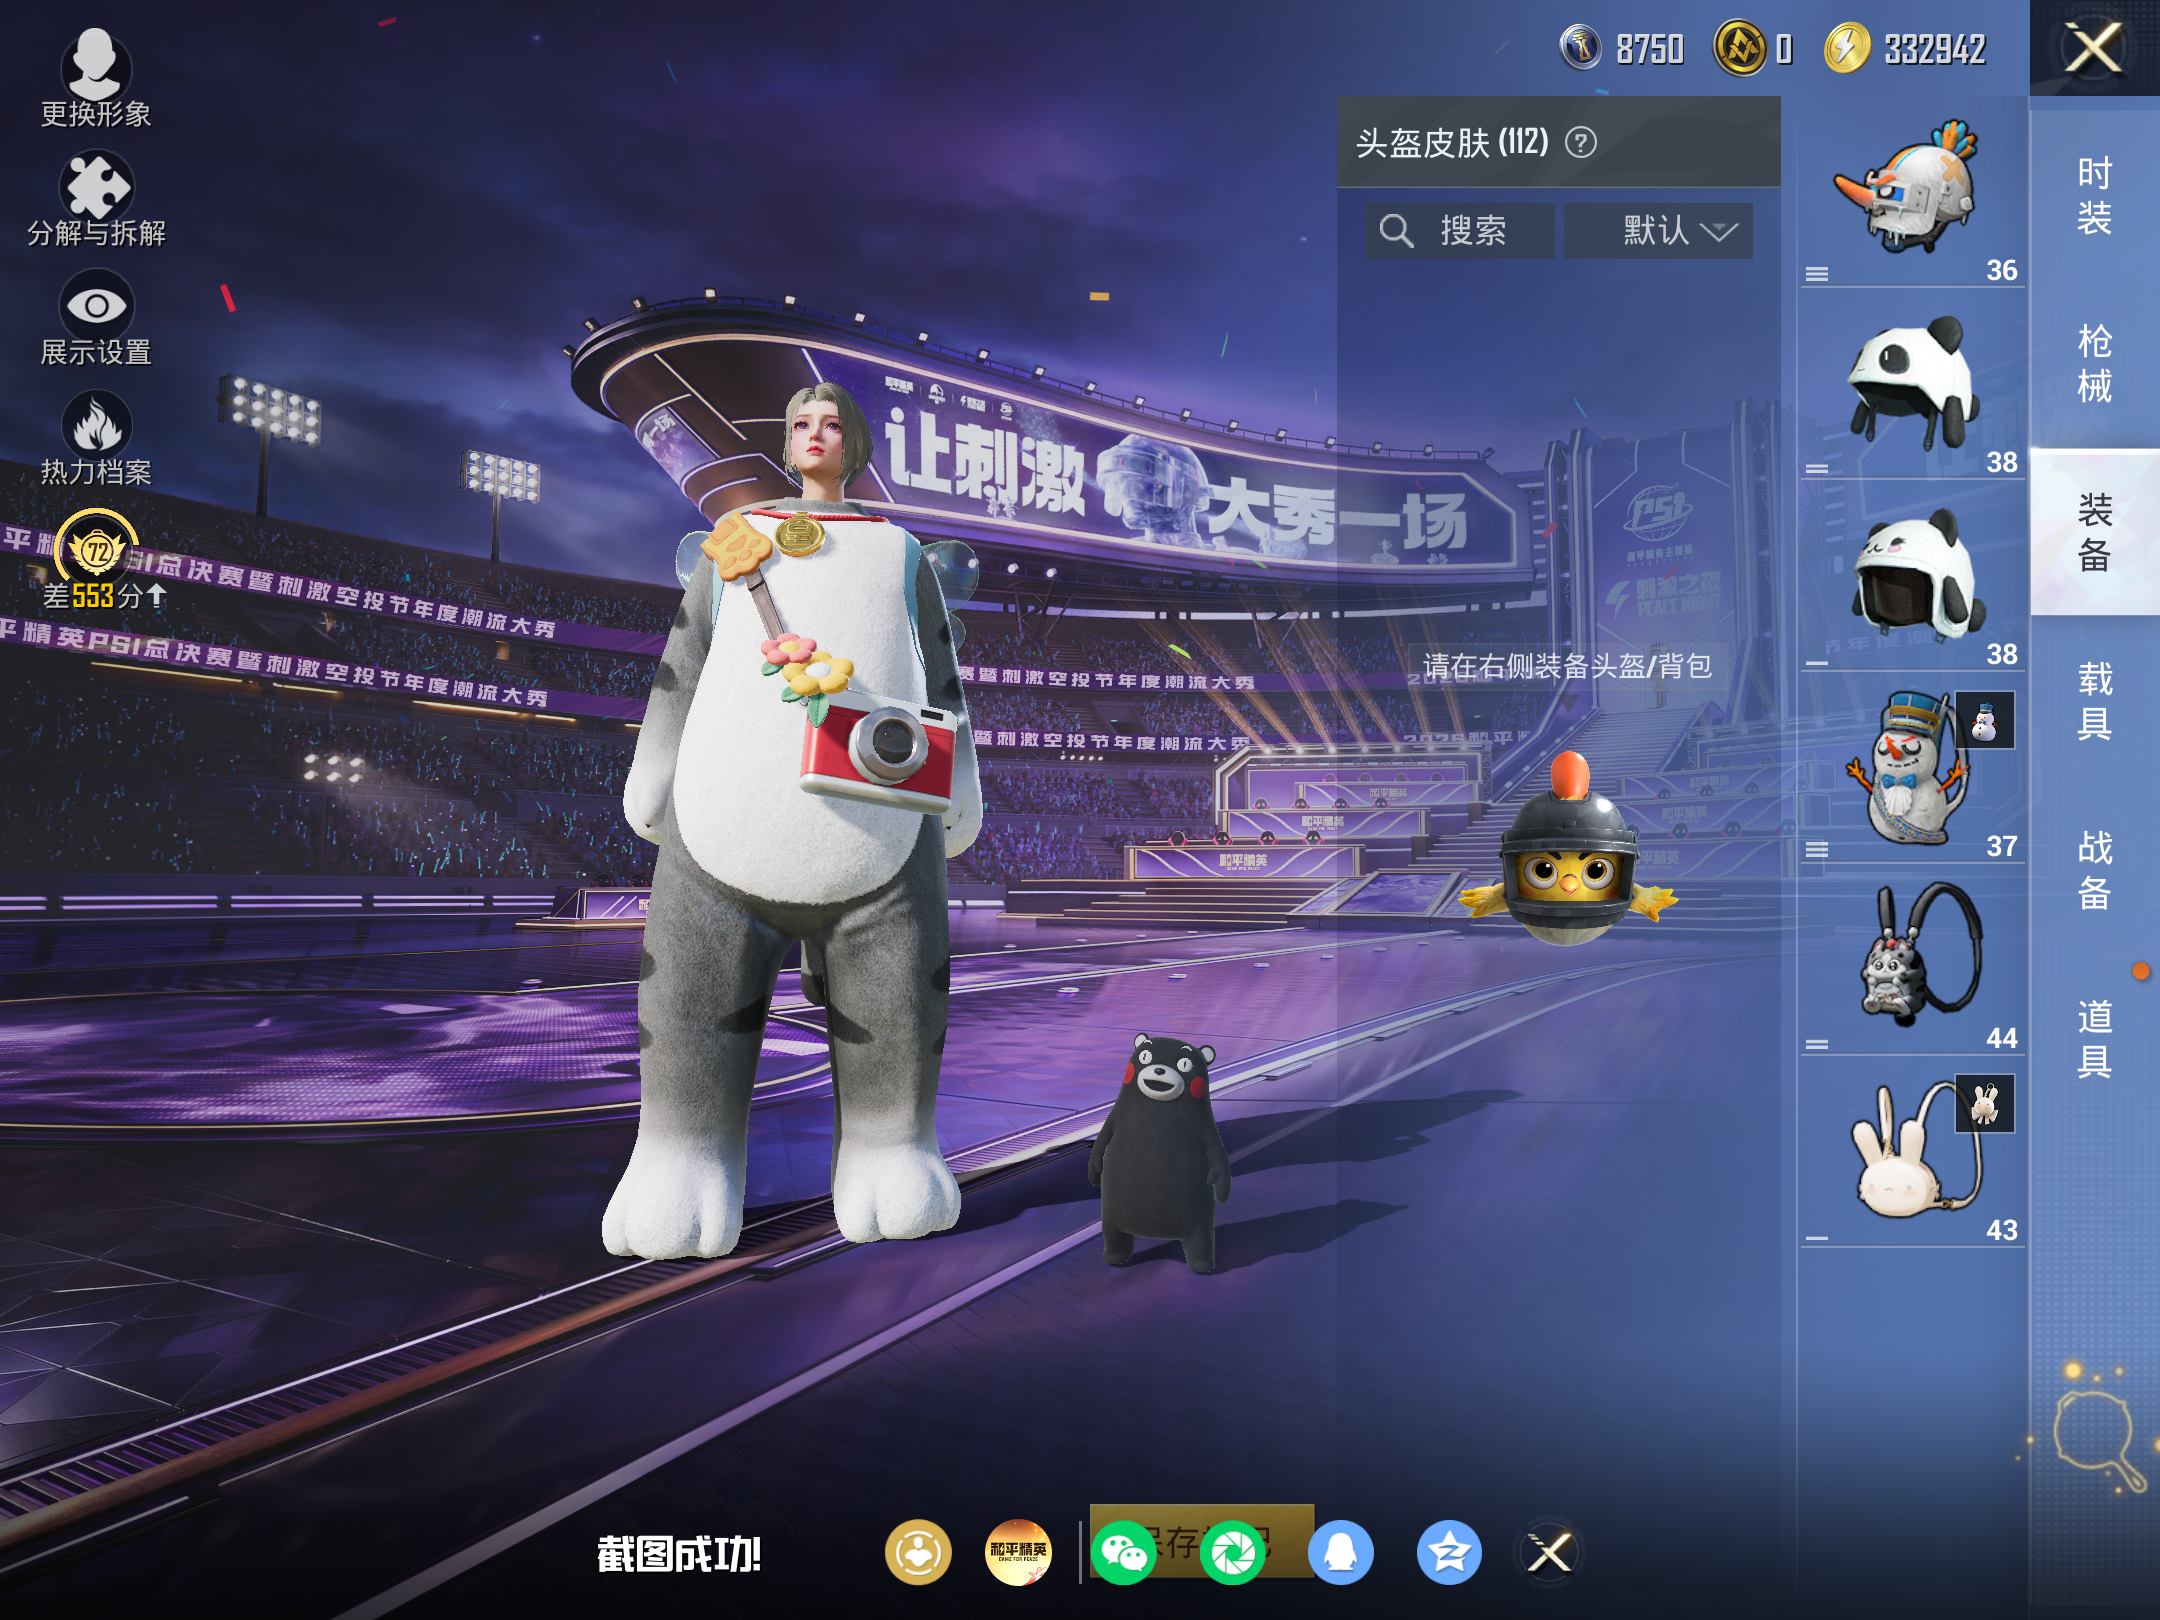Expand the 默认 sort dropdown
The image size is (2160, 1620).
[1658, 231]
